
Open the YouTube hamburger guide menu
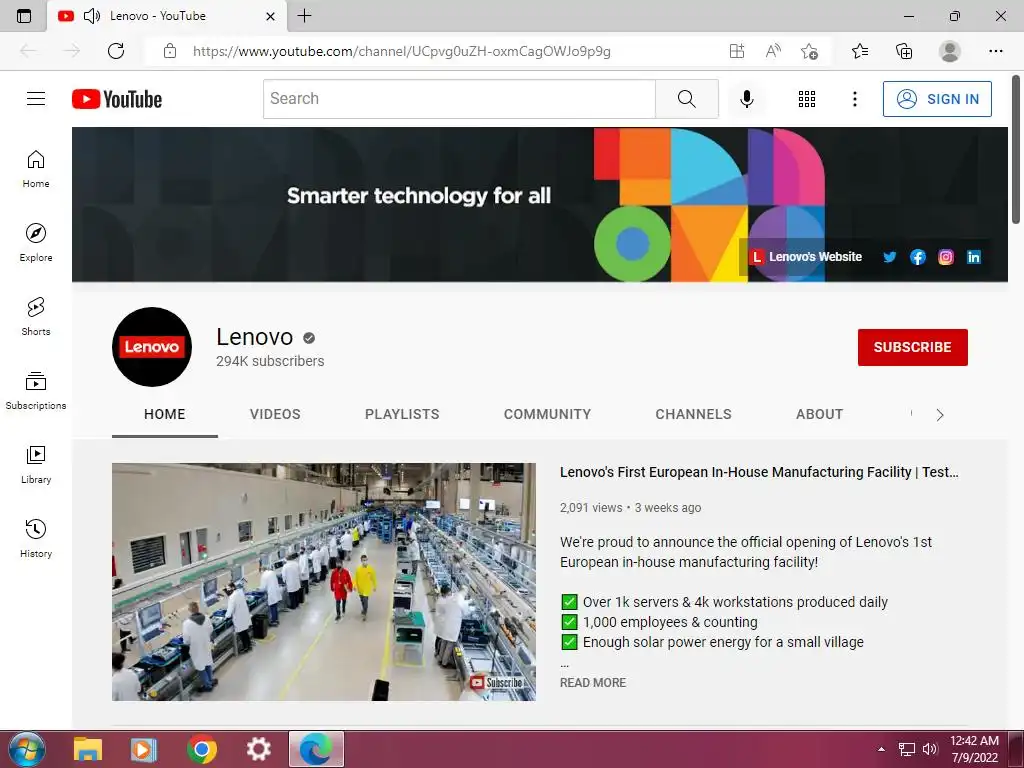36,99
